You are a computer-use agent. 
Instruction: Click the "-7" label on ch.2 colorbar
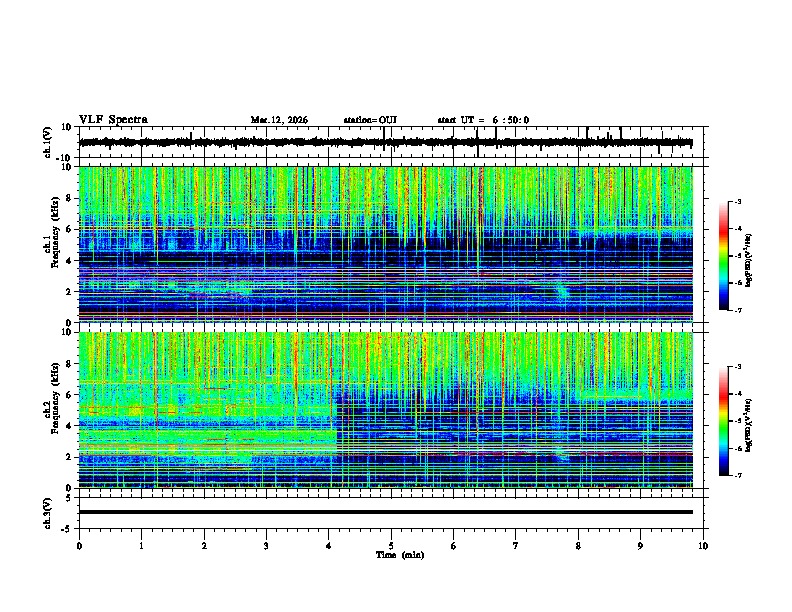click(737, 475)
